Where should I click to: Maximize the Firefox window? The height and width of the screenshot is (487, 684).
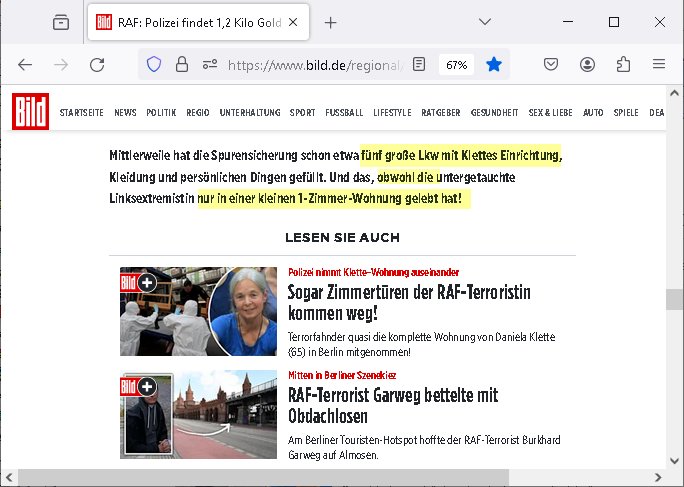point(614,22)
